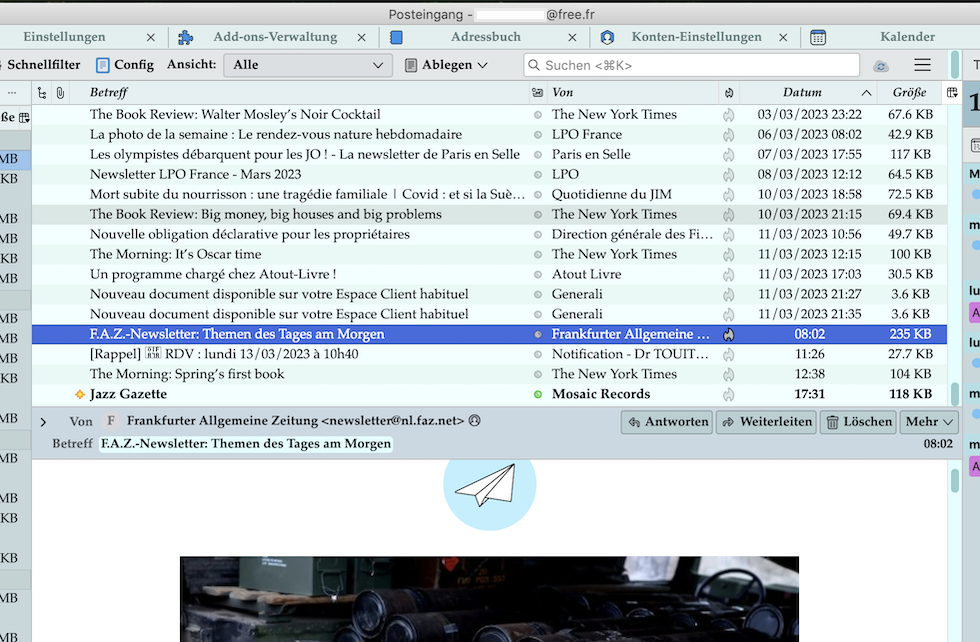Click the Antworten reply button
Screen dimensions: 980x642
pos(668,422)
